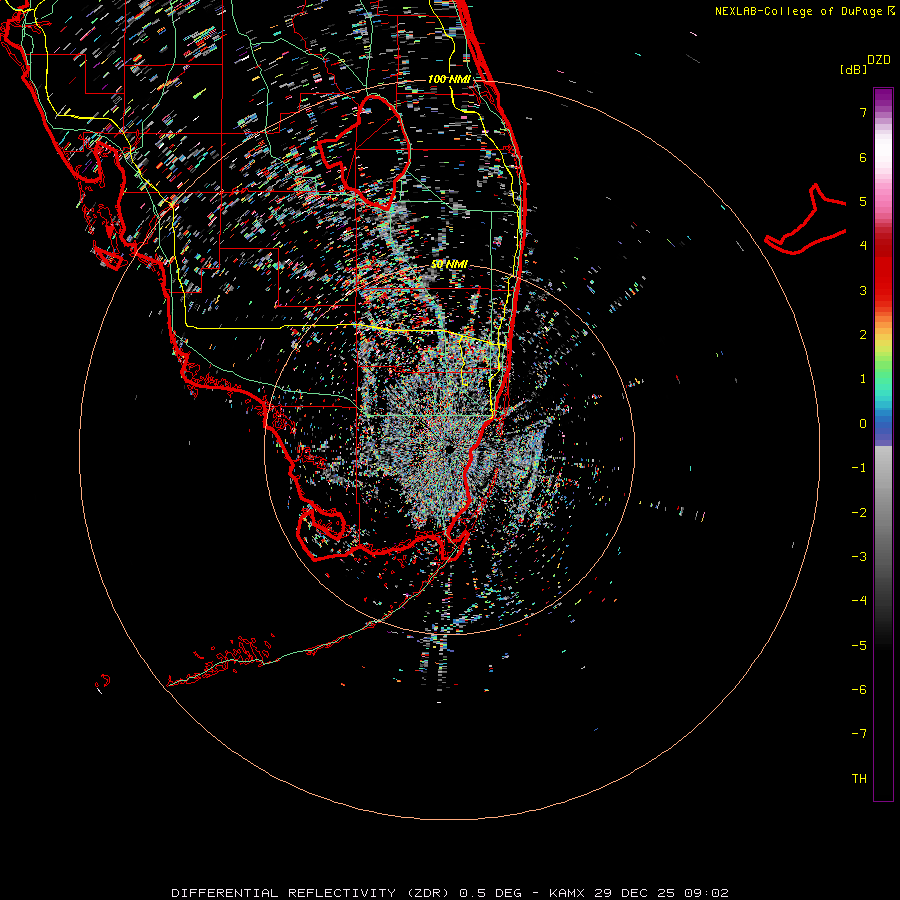This screenshot has width=900, height=900.
Task: Click the 3 dB scale label
Action: [863, 290]
